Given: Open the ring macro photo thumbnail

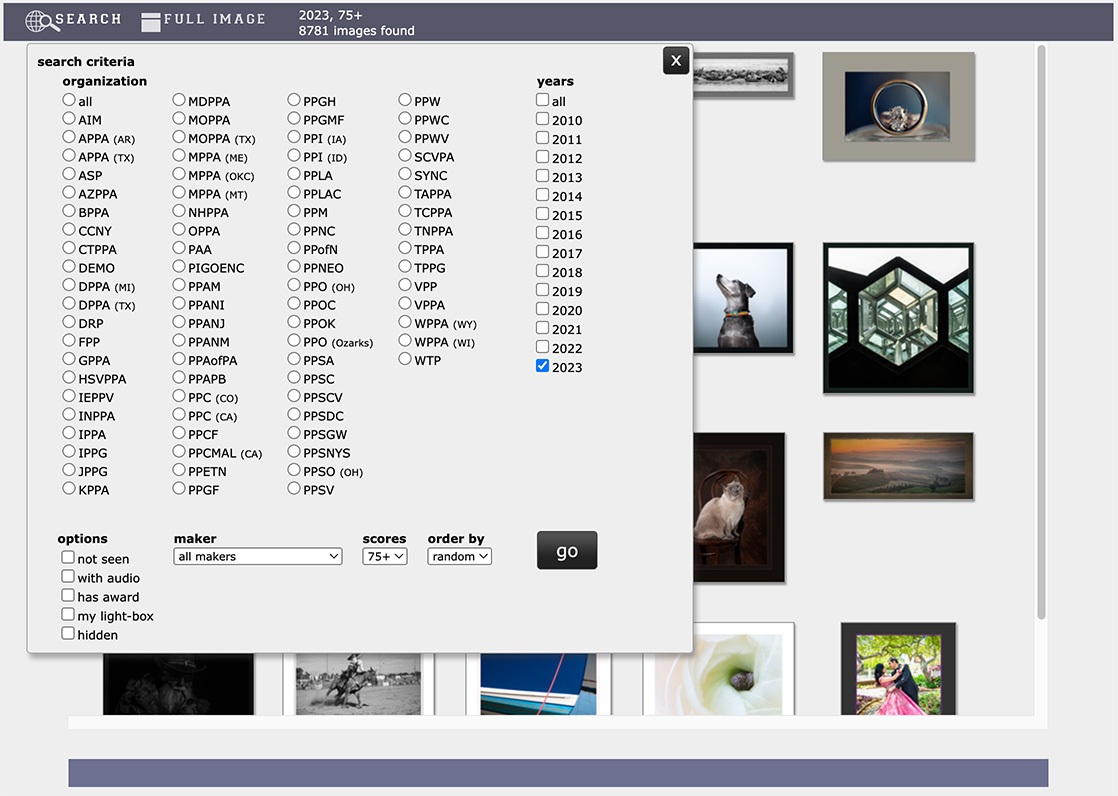Looking at the screenshot, I should (x=897, y=106).
